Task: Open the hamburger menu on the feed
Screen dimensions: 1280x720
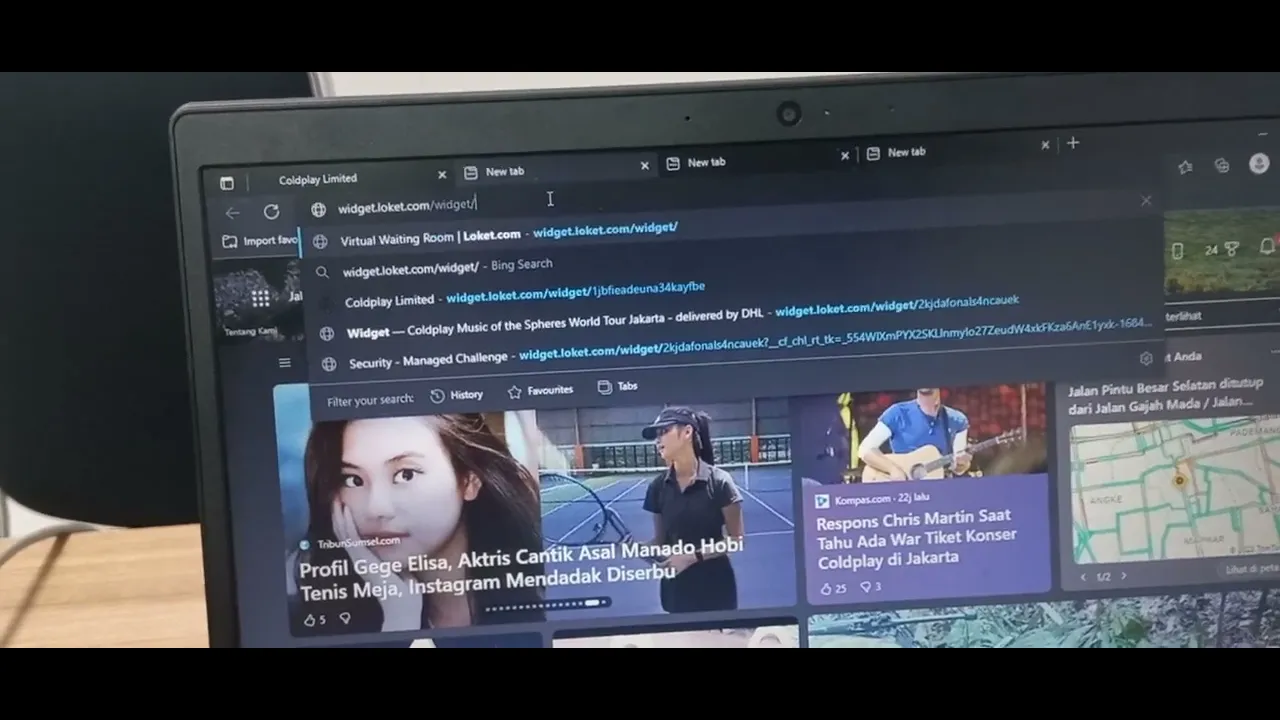Action: click(285, 363)
